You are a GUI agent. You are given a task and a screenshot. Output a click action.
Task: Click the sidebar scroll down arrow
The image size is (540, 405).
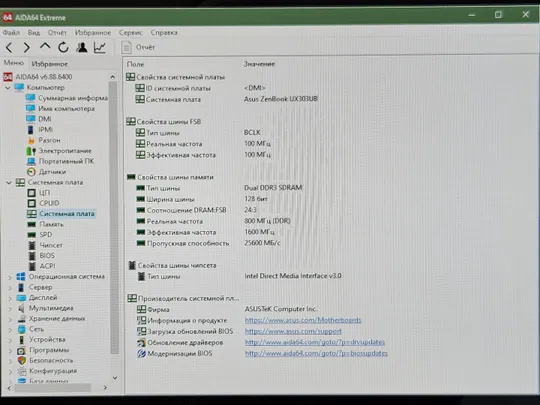coord(115,378)
